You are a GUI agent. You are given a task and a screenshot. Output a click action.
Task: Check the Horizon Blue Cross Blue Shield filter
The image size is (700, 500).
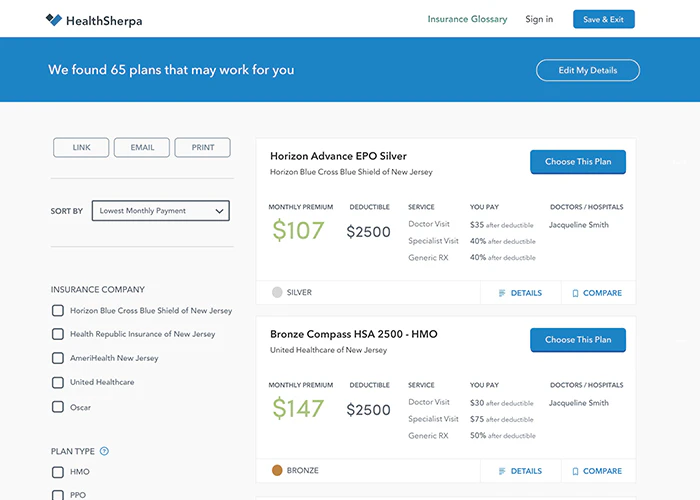tap(58, 310)
